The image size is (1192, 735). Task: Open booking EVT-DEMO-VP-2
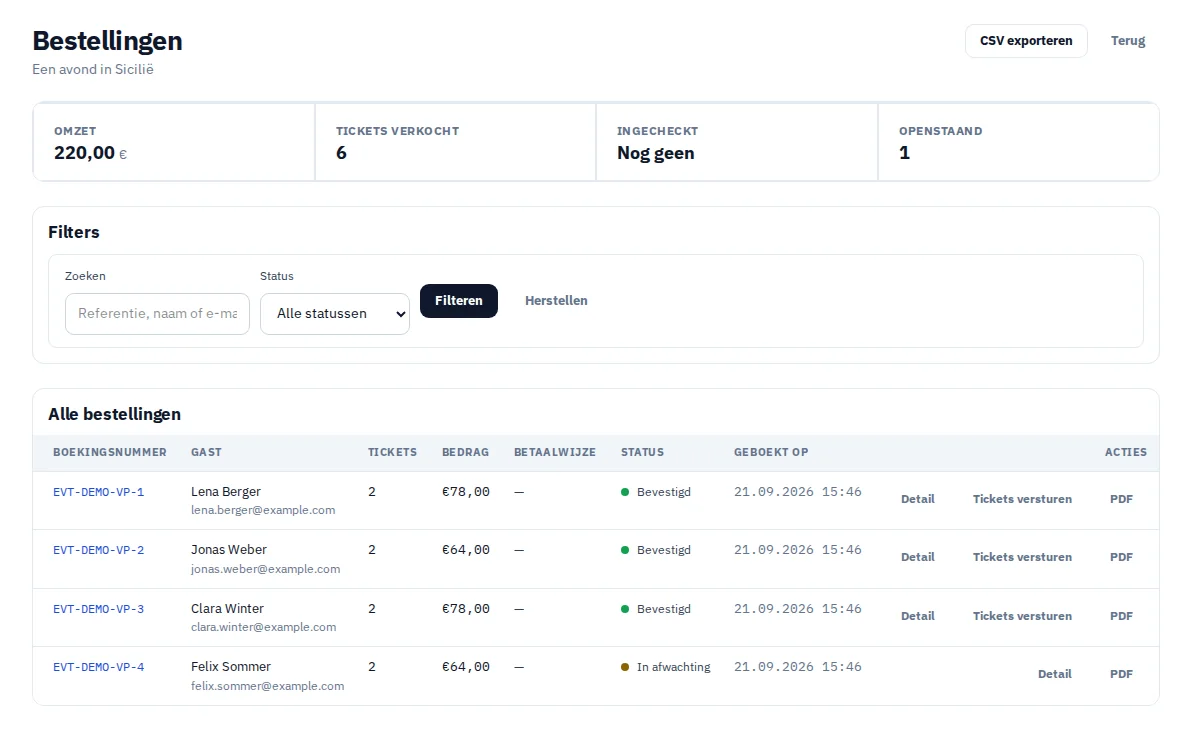[x=99, y=550]
